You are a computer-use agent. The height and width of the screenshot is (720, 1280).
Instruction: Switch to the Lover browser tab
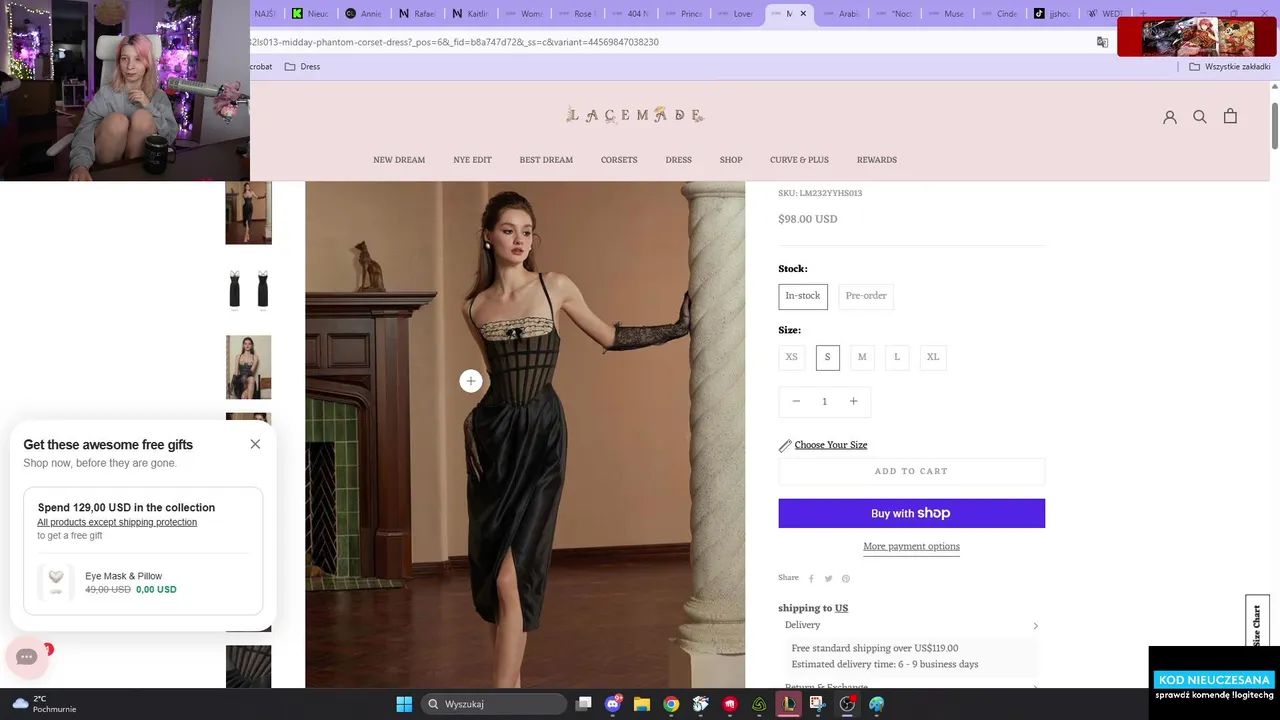click(736, 14)
